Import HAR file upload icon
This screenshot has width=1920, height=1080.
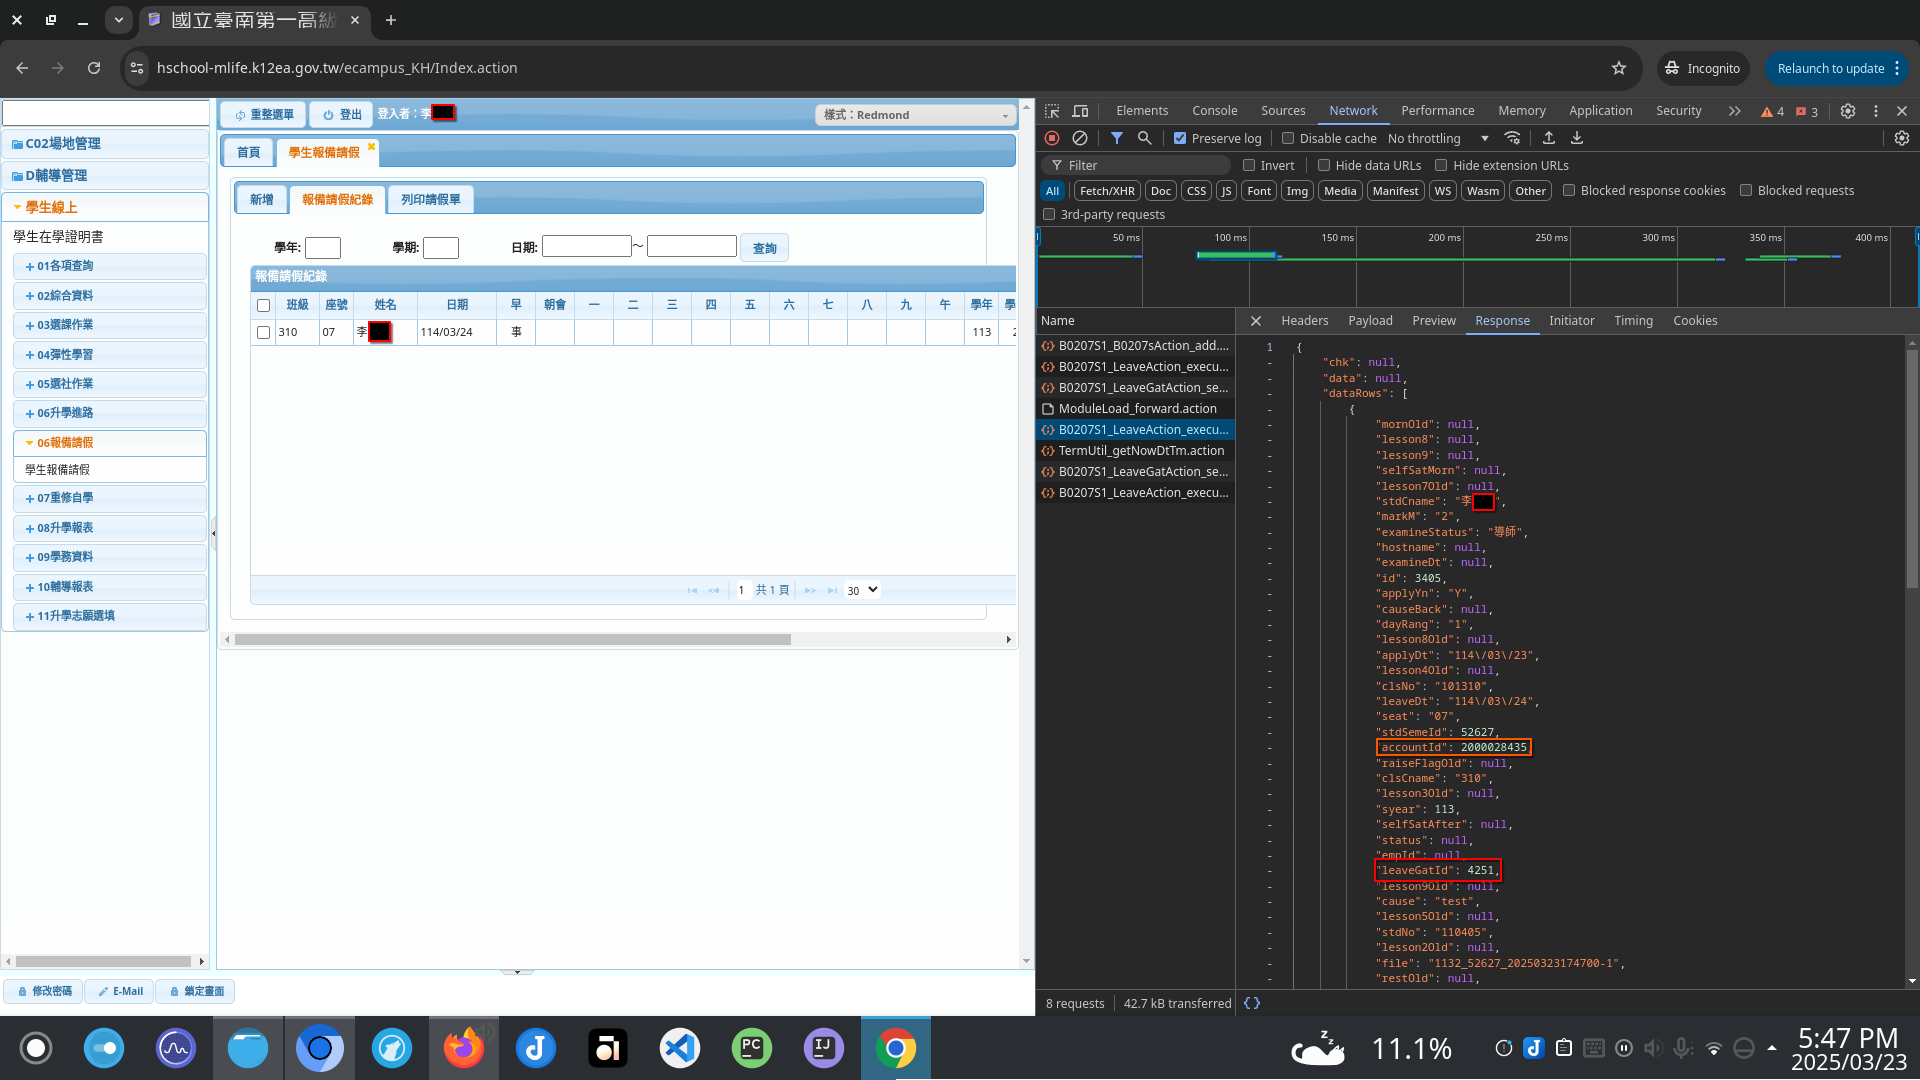(x=1549, y=138)
